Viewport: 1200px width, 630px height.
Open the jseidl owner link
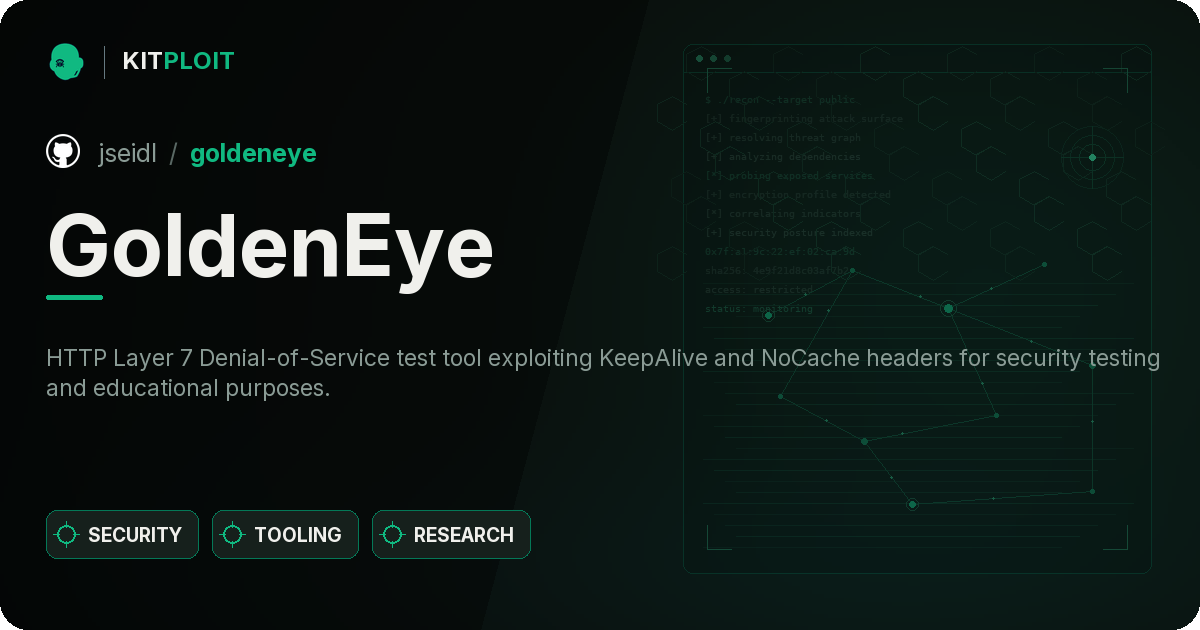click(x=127, y=153)
